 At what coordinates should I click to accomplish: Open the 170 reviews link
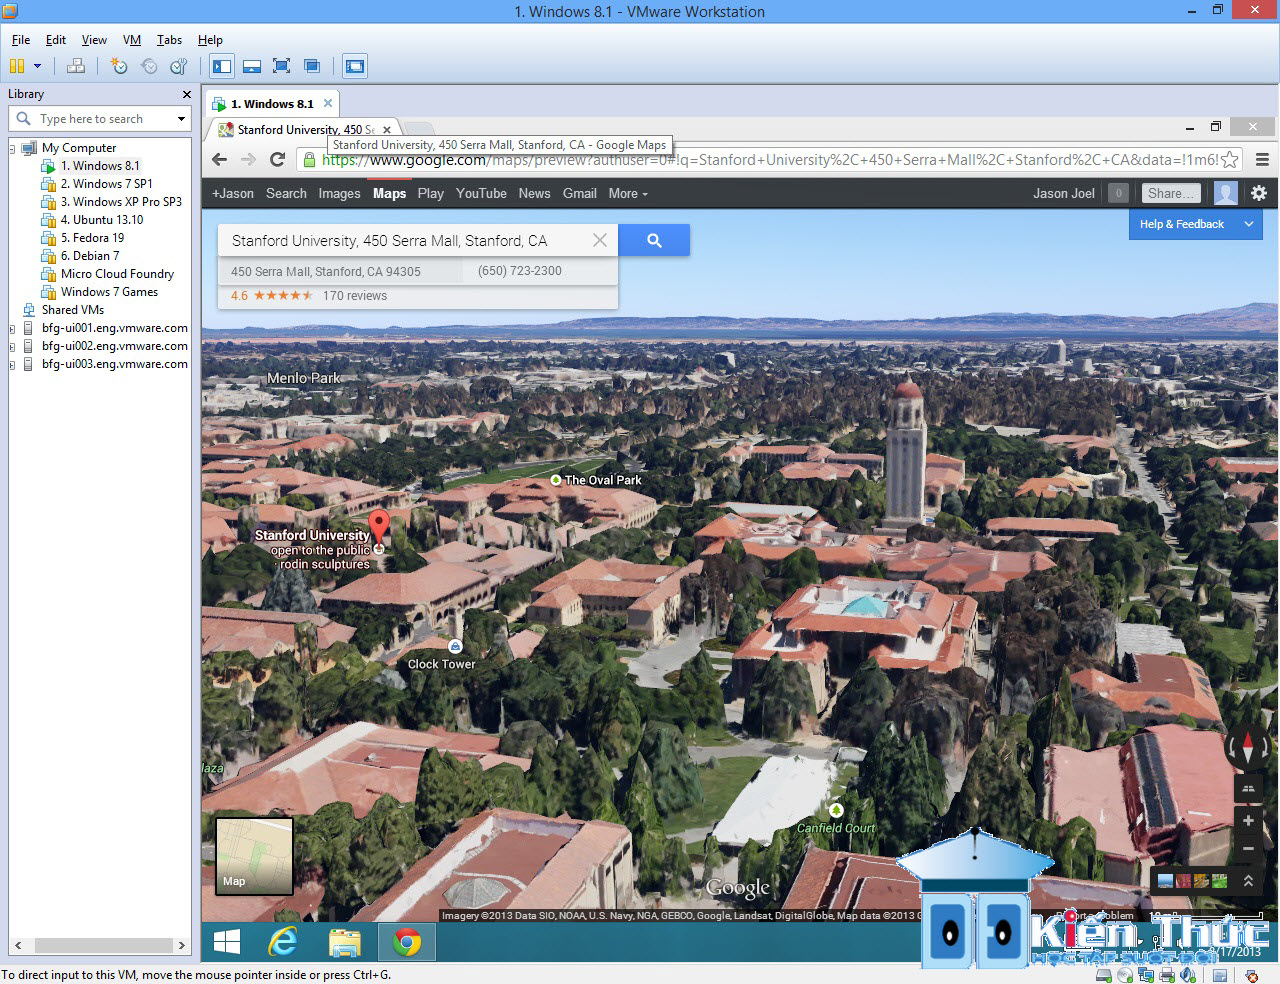coord(355,296)
